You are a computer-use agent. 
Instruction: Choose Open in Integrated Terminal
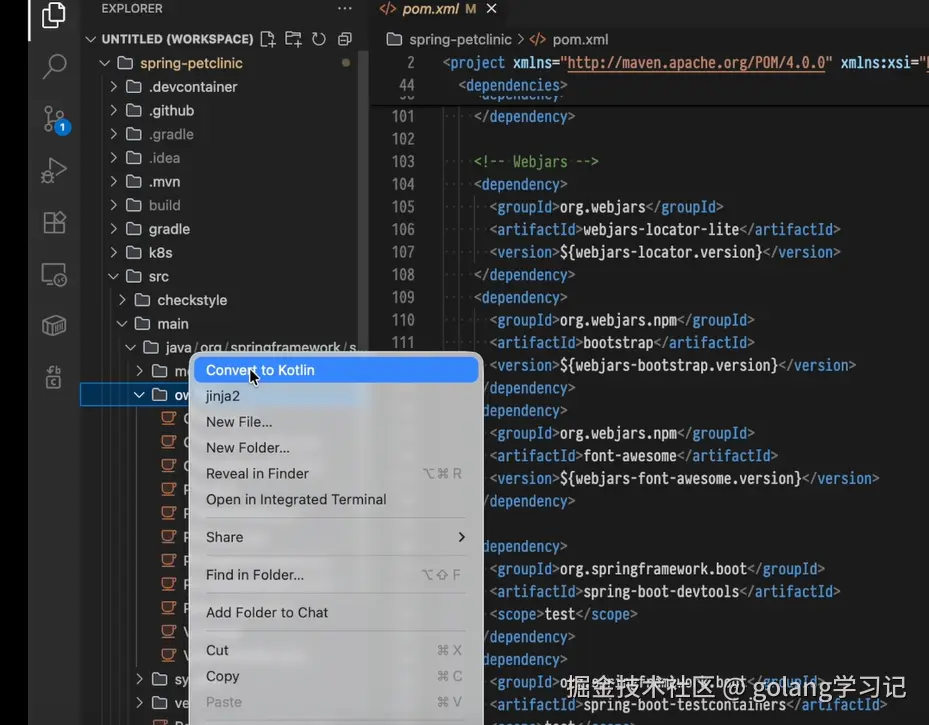click(x=336, y=499)
